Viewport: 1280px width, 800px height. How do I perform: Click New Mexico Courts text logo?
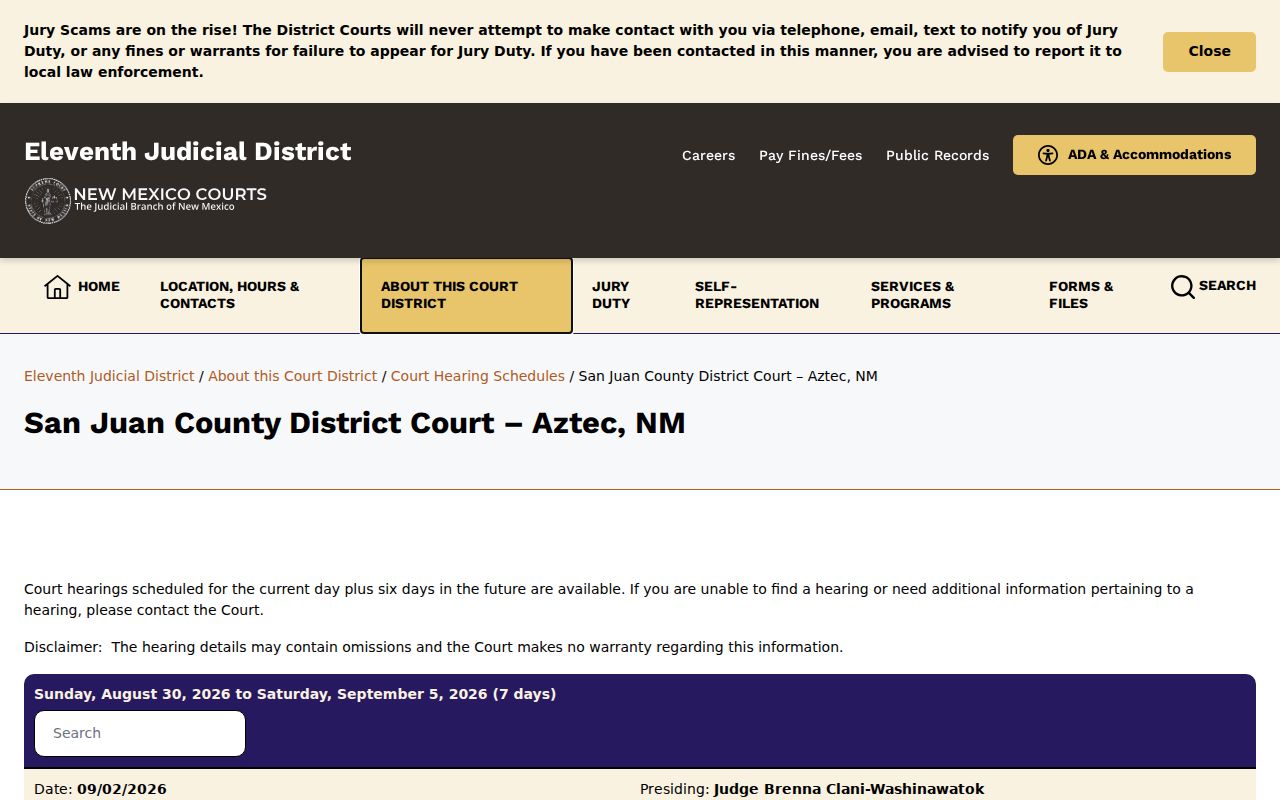pyautogui.click(x=170, y=198)
